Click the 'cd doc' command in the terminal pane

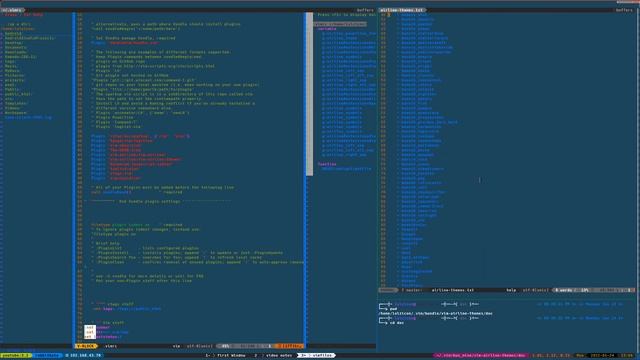pos(397,323)
